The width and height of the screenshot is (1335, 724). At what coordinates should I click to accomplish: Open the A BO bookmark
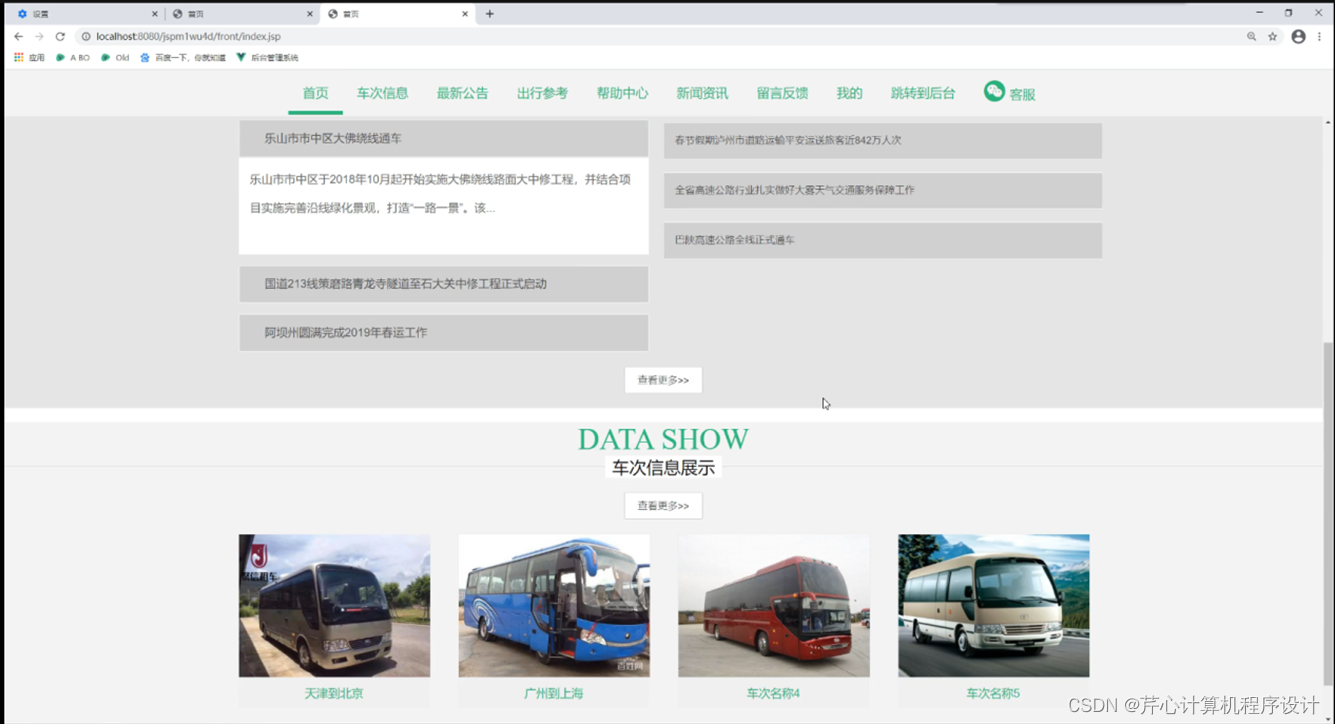click(x=73, y=58)
